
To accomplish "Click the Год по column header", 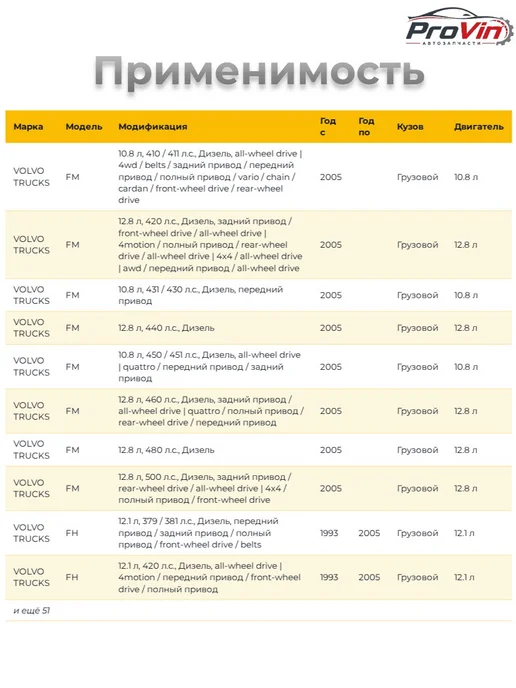I will point(366,126).
